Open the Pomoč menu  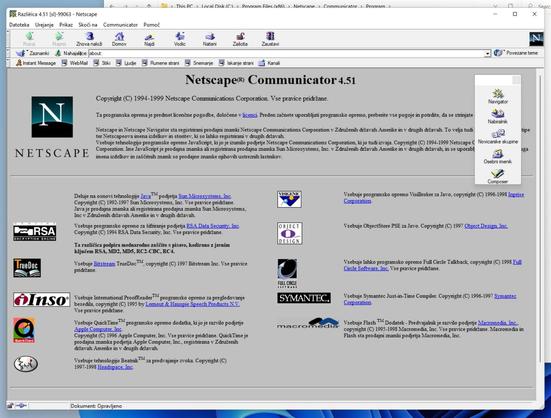[x=151, y=25]
